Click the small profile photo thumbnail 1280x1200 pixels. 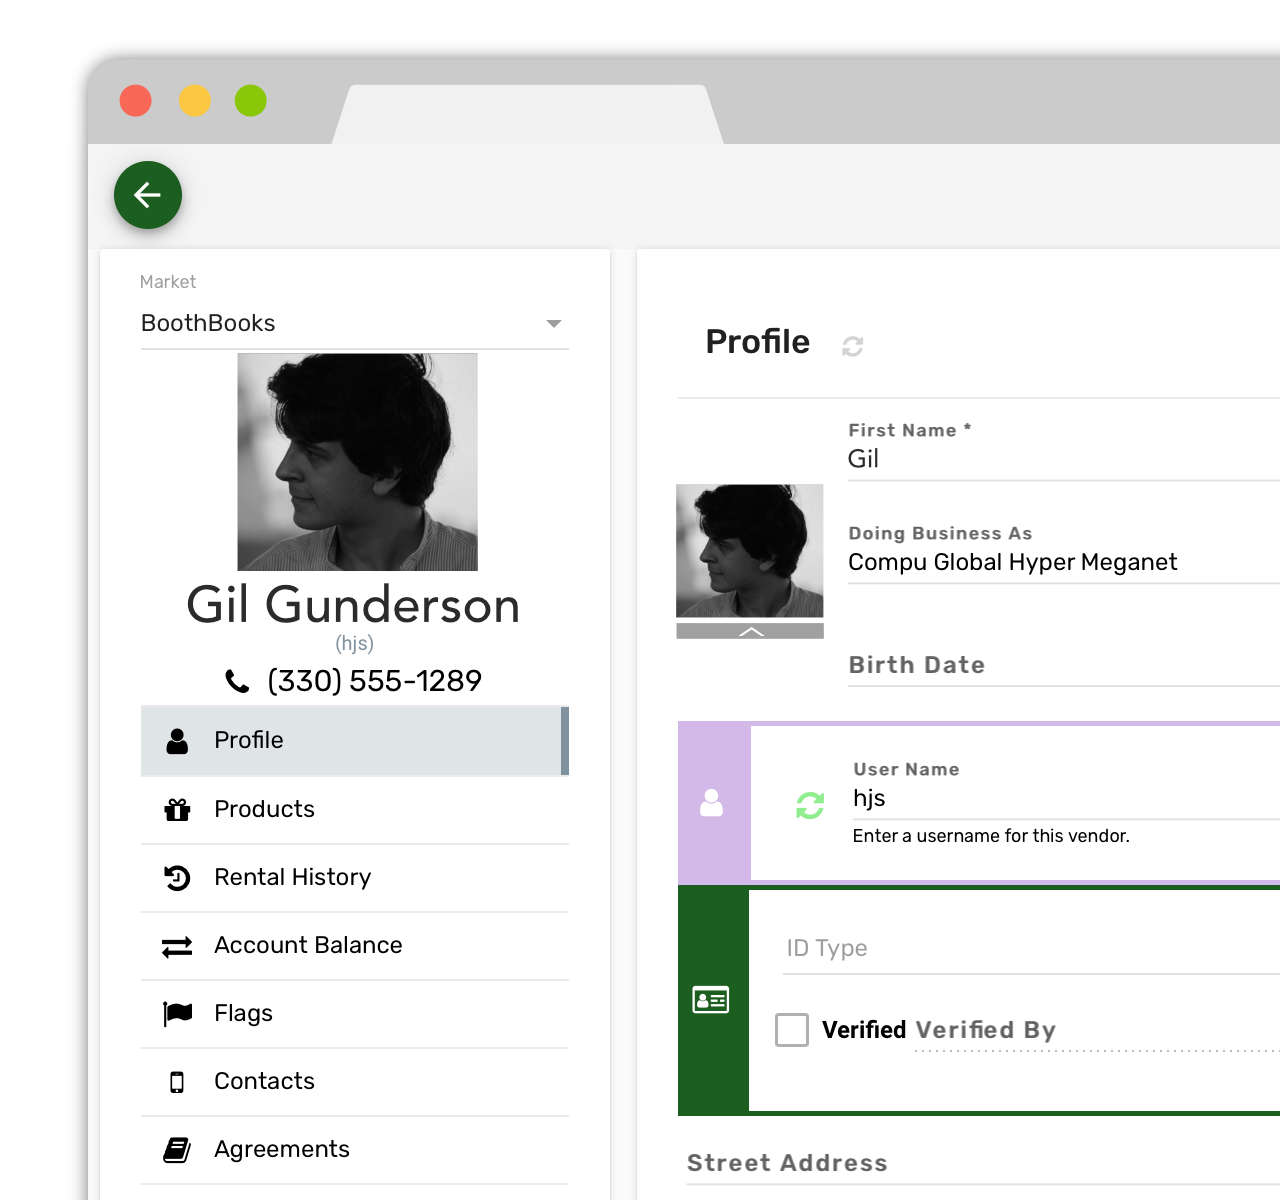coord(750,551)
